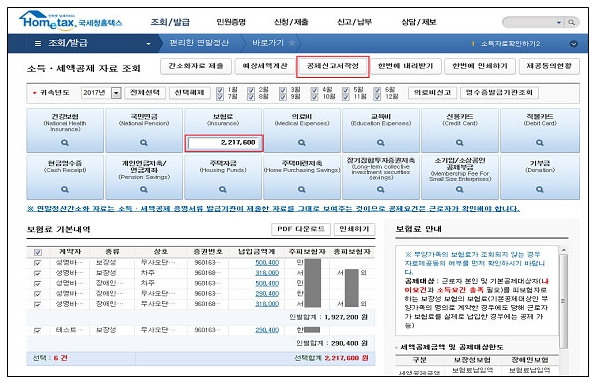
Task: Open 소기업/소상공인 공제부금 magnifier icon
Action: point(460,189)
